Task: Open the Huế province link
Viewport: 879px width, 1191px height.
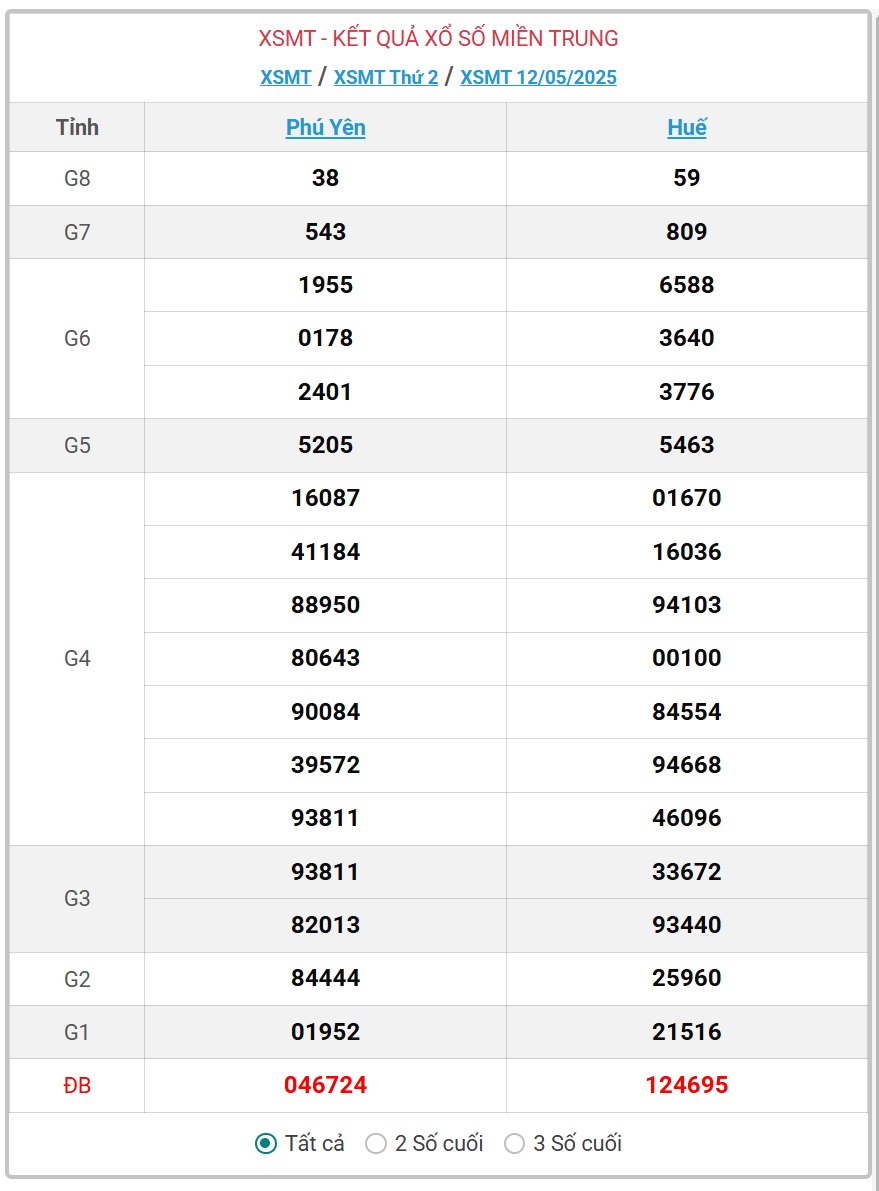Action: pyautogui.click(x=687, y=127)
